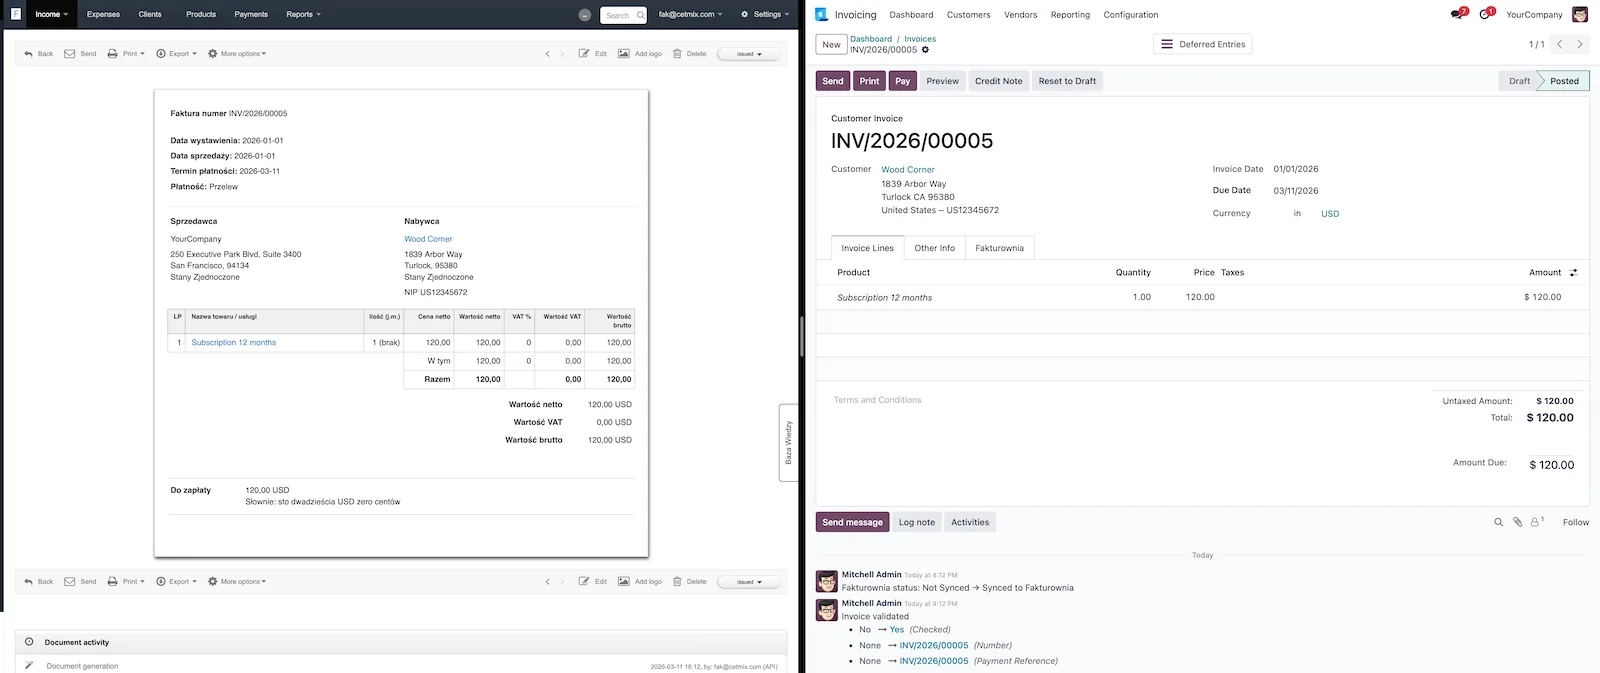Open the Odoo Configuration menu
This screenshot has width=1600, height=673.
tap(1131, 15)
